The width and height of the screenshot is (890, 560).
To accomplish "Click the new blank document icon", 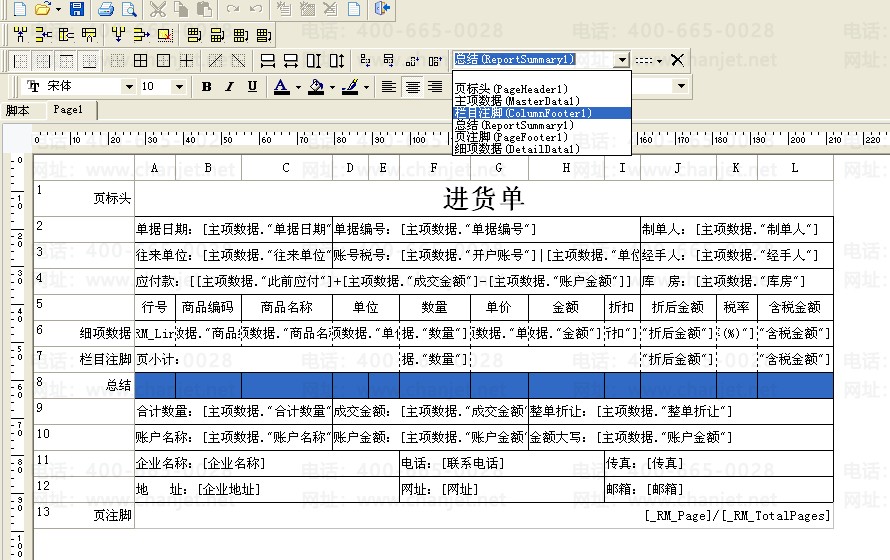I will point(14,10).
